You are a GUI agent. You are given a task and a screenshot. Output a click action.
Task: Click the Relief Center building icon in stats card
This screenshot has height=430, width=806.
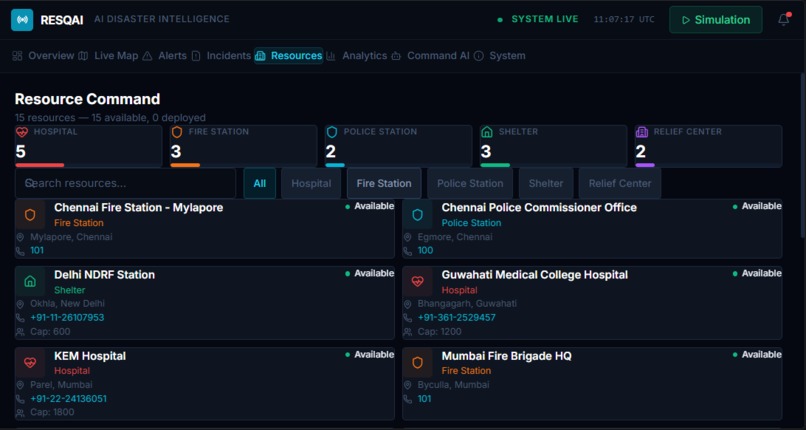(x=642, y=132)
